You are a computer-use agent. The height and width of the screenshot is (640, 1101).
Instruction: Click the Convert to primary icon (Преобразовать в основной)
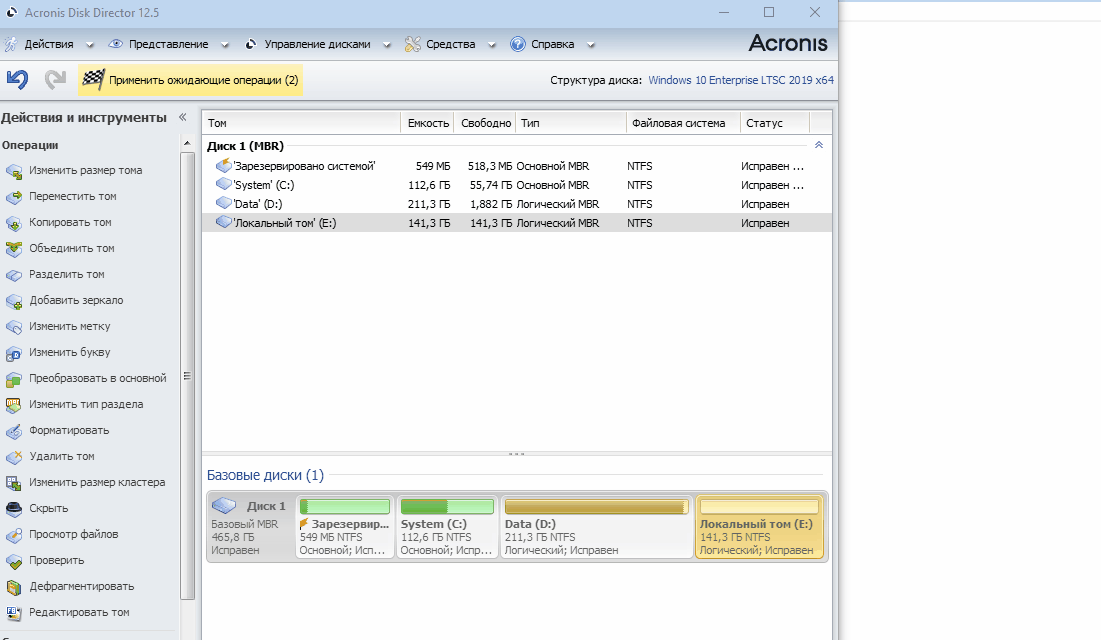(14, 379)
